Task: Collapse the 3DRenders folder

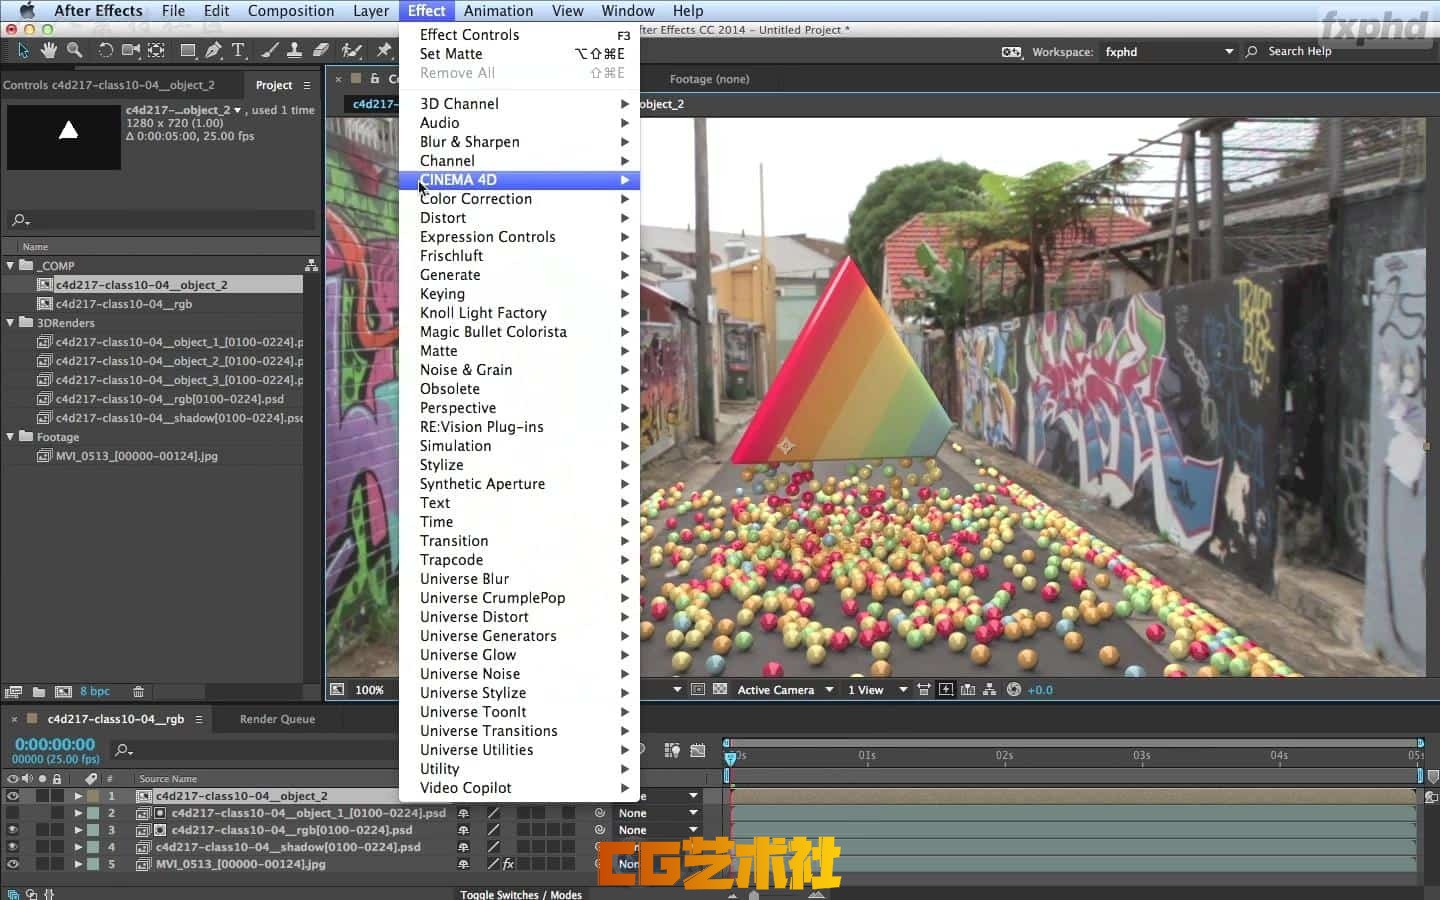Action: (x=11, y=323)
